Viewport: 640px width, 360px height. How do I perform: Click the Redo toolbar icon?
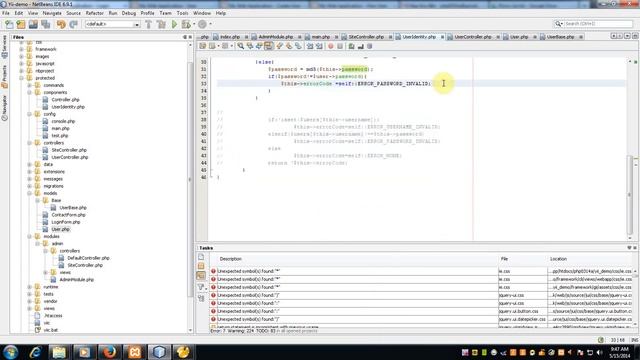[73, 24]
